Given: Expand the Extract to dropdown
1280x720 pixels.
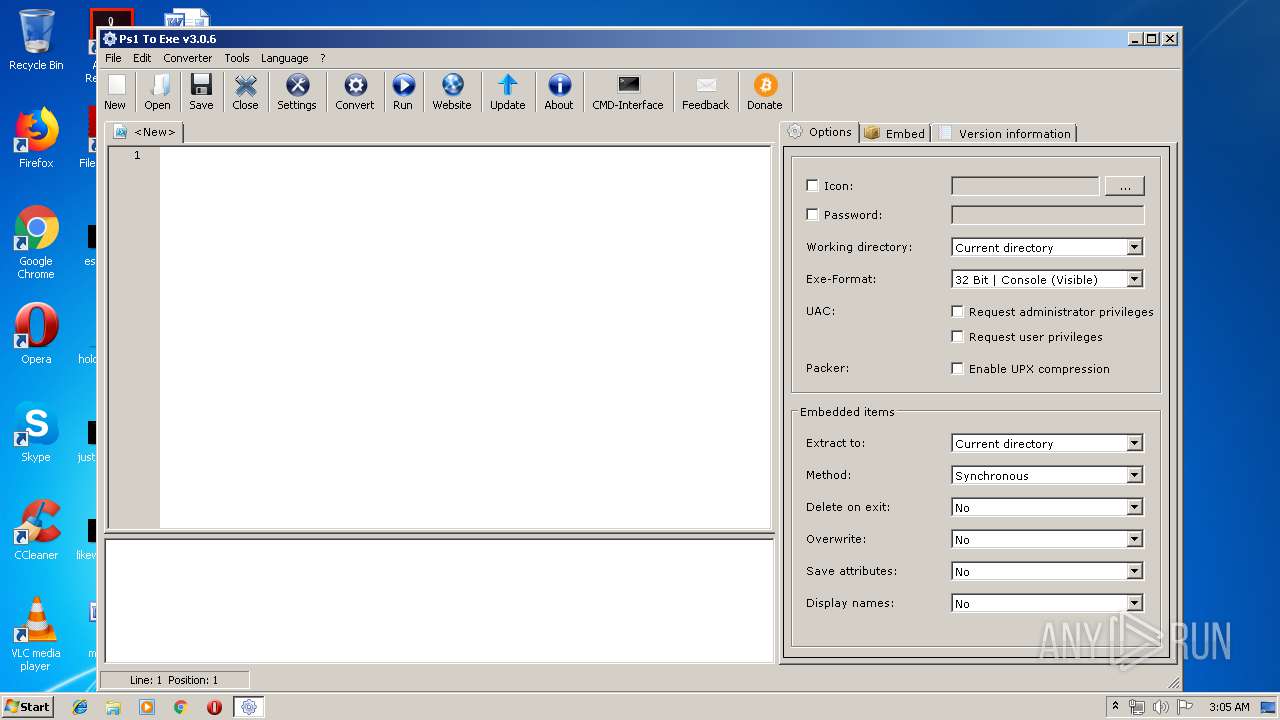Looking at the screenshot, I should [1134, 443].
